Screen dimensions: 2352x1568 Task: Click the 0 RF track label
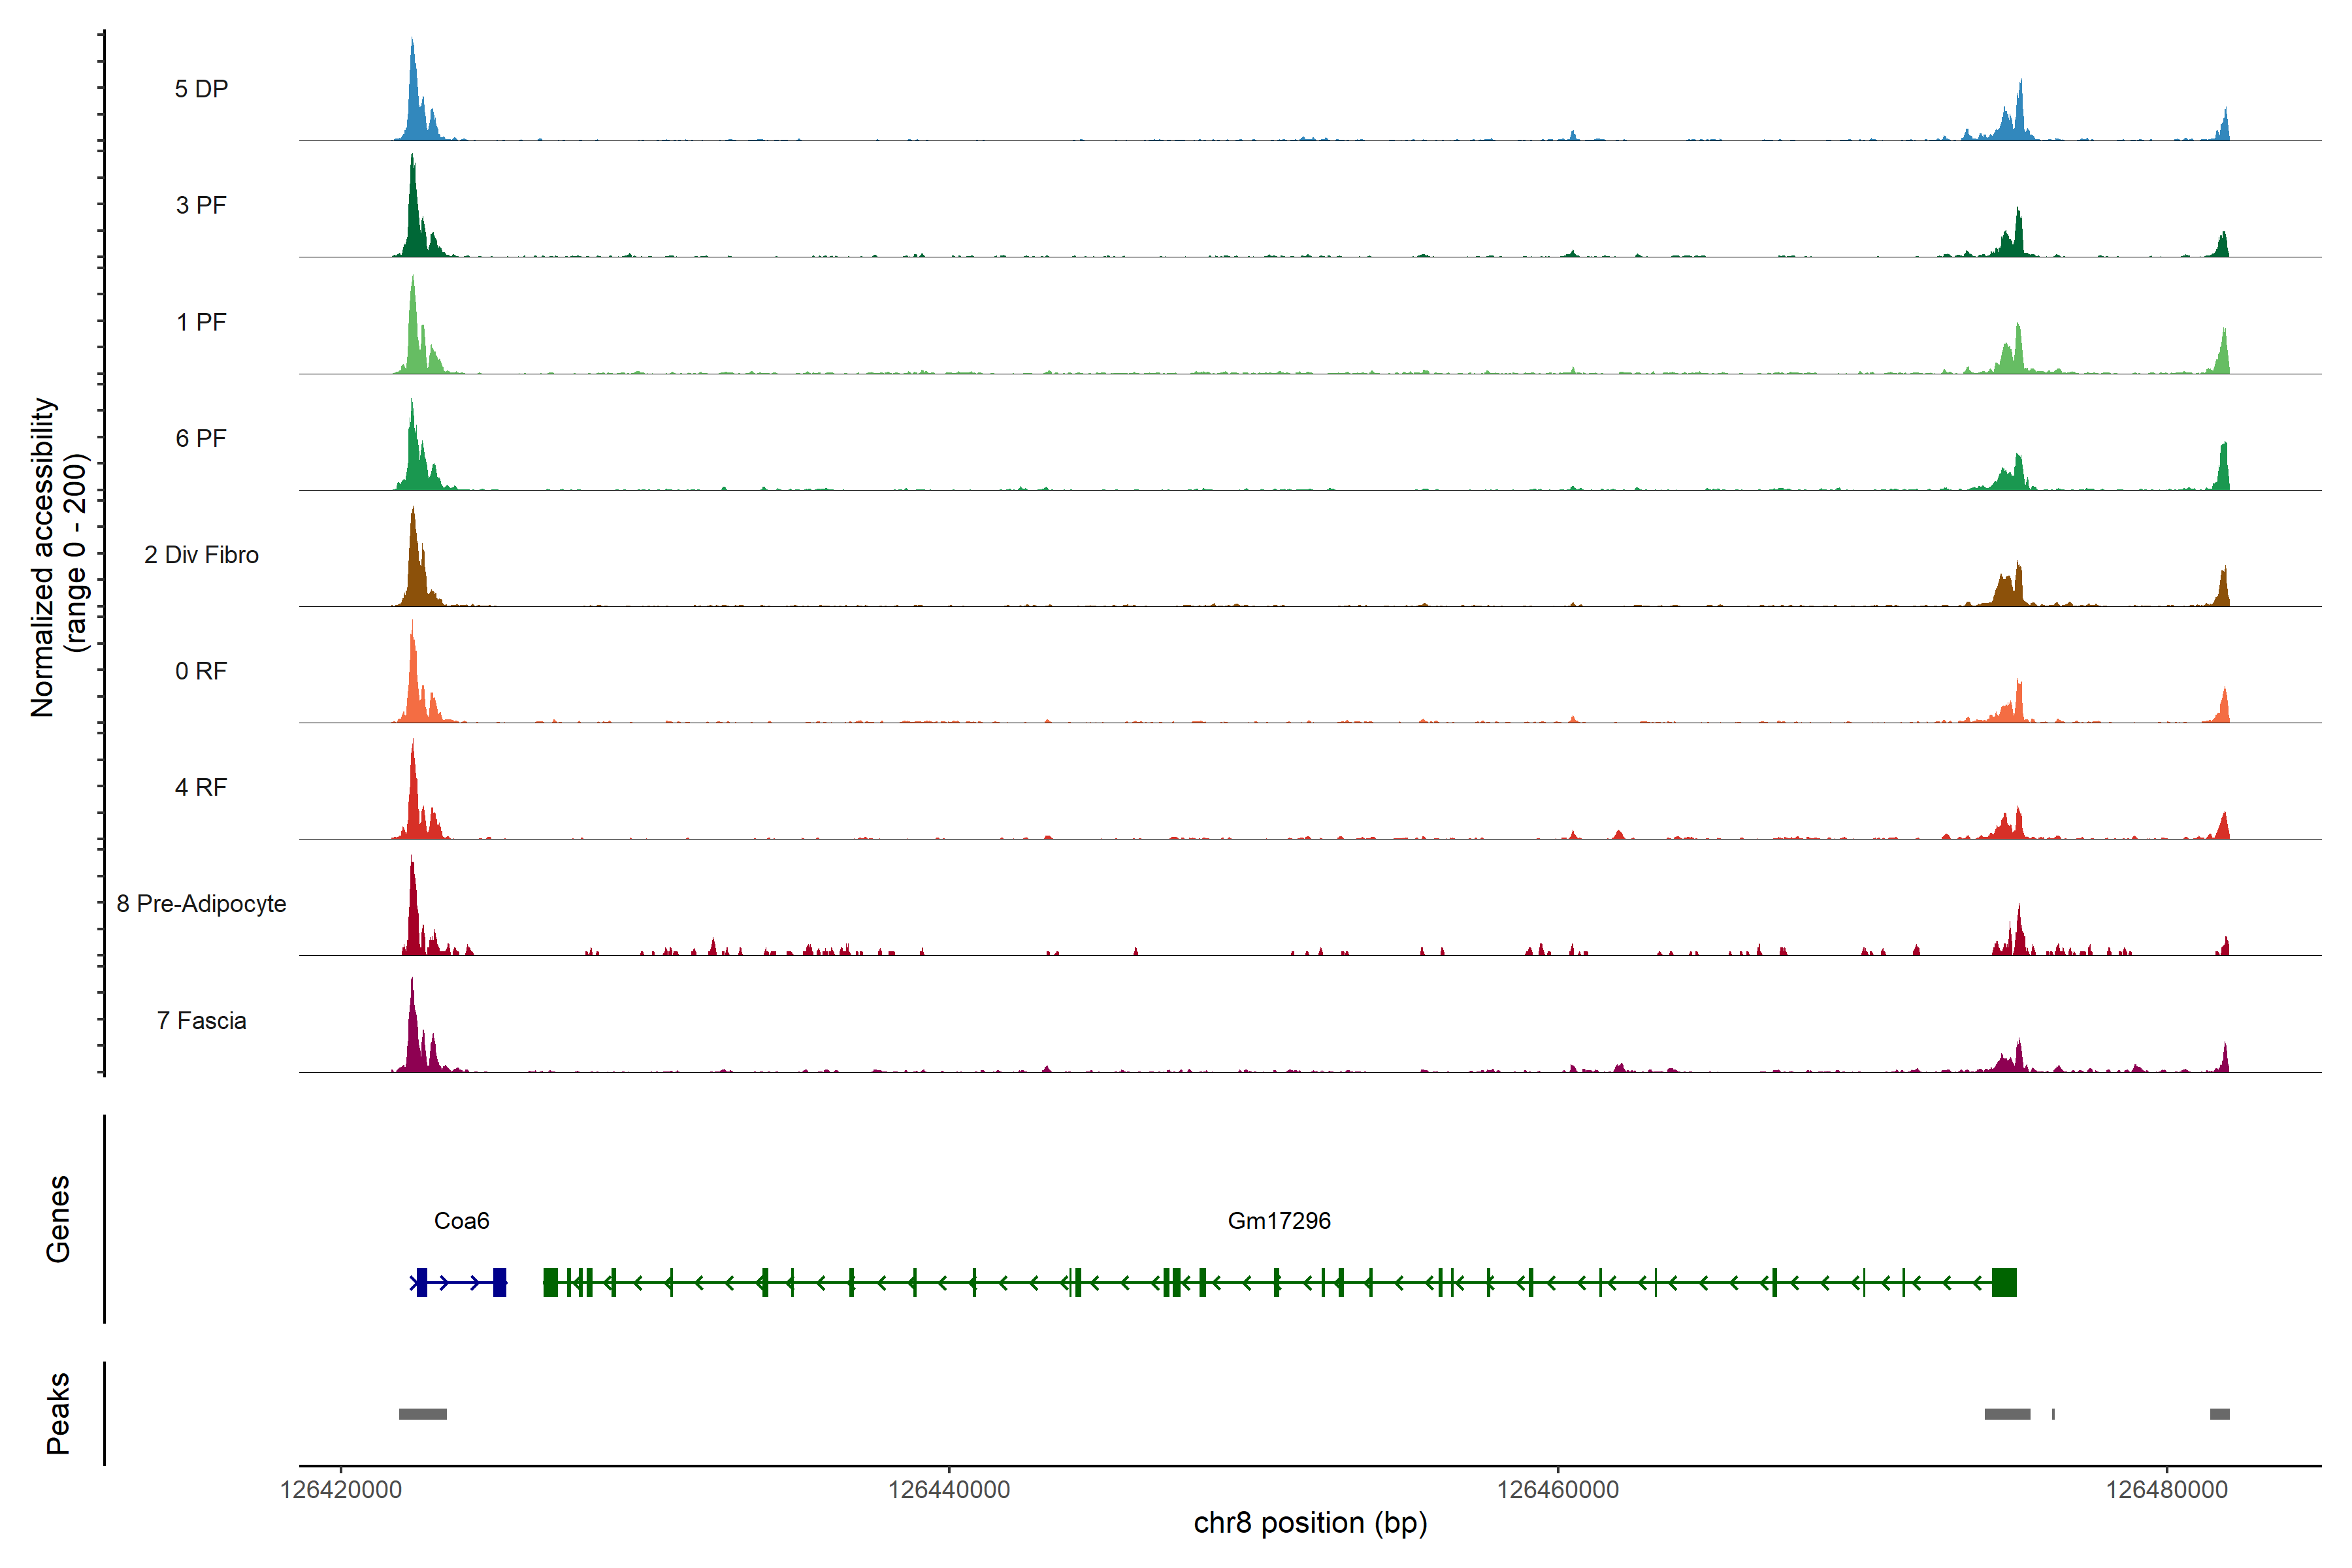[x=201, y=671]
